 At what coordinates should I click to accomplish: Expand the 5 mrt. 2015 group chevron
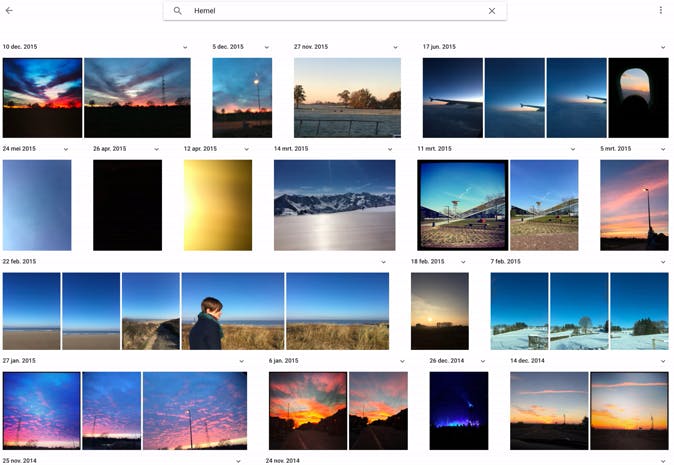(x=663, y=149)
